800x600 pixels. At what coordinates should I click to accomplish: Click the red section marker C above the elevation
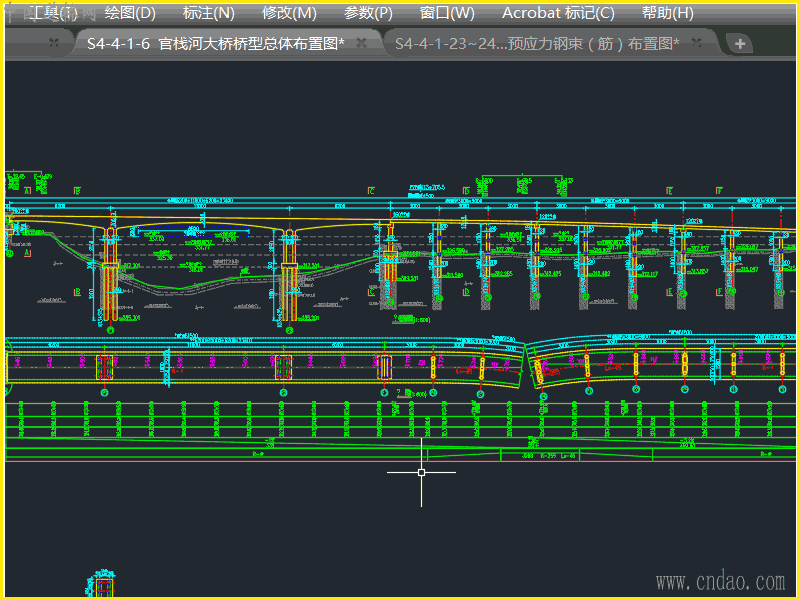click(x=371, y=191)
